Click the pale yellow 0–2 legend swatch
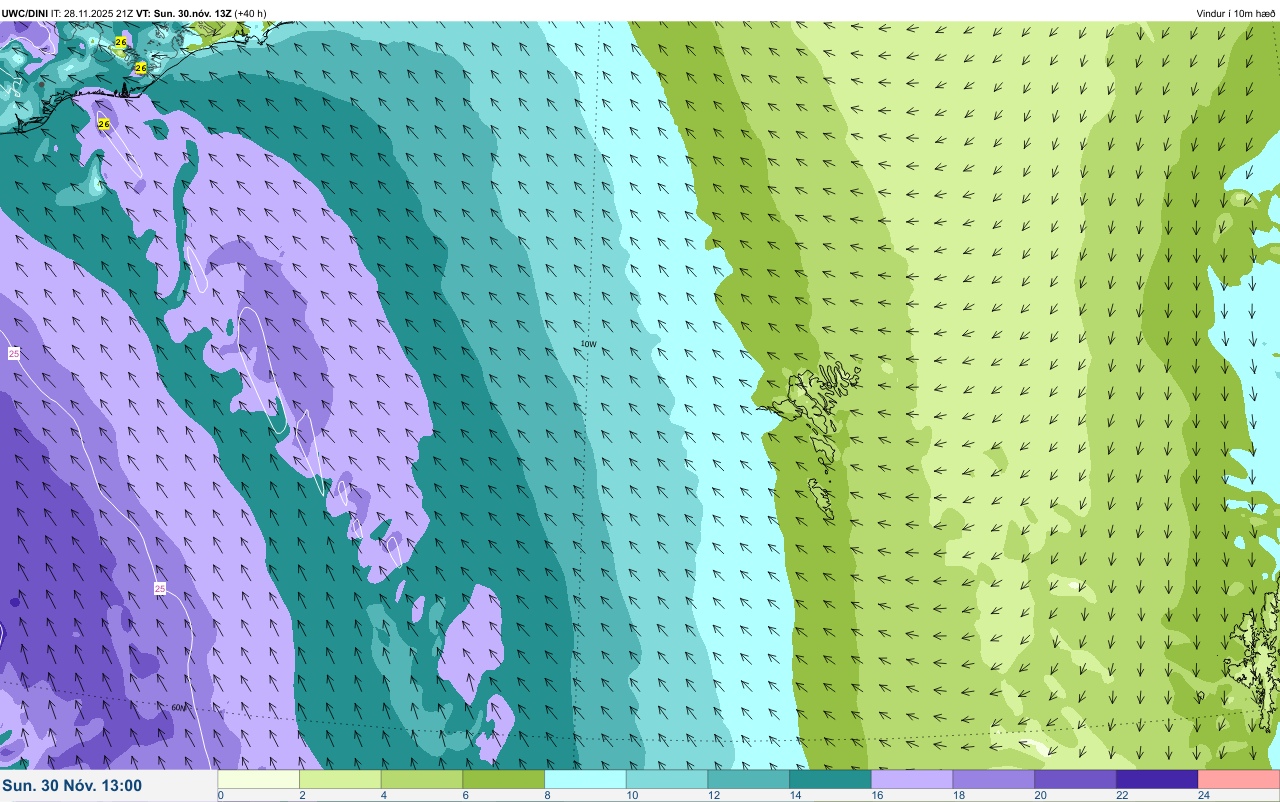Viewport: 1280px width, 802px height. click(x=258, y=779)
